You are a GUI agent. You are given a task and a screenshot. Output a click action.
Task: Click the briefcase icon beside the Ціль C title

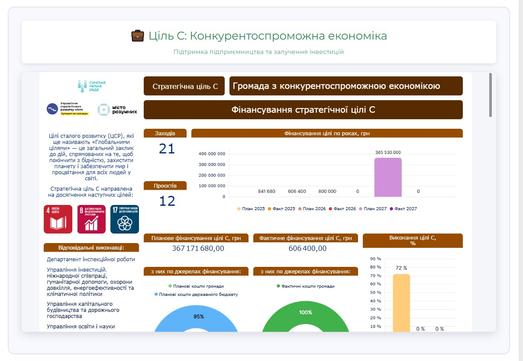click(x=137, y=36)
